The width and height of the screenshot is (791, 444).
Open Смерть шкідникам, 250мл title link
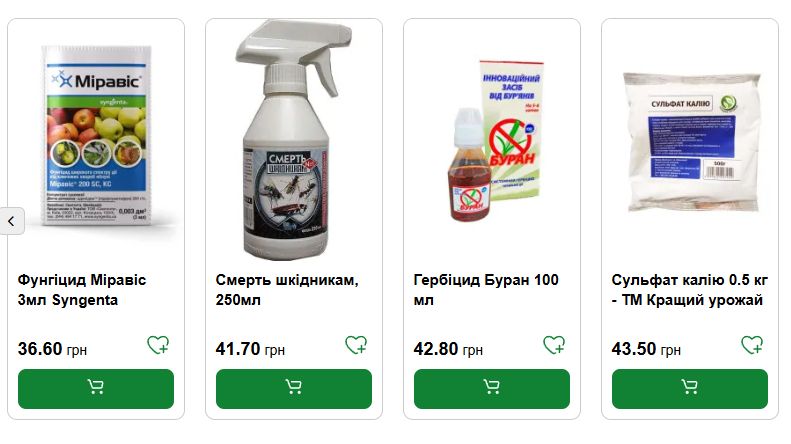click(287, 290)
